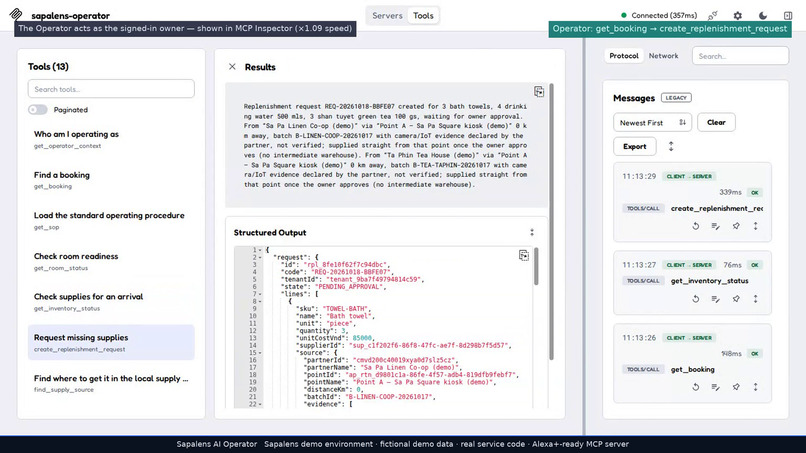Focus the messages Search field
The width and height of the screenshot is (806, 453).
coord(740,56)
